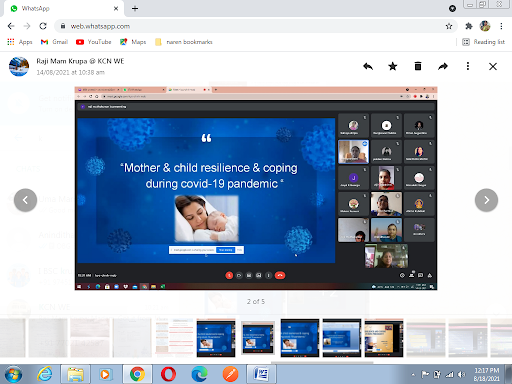512x384 pixels.
Task: Open Chrome extensions puzzle icon
Action: tap(469, 26)
